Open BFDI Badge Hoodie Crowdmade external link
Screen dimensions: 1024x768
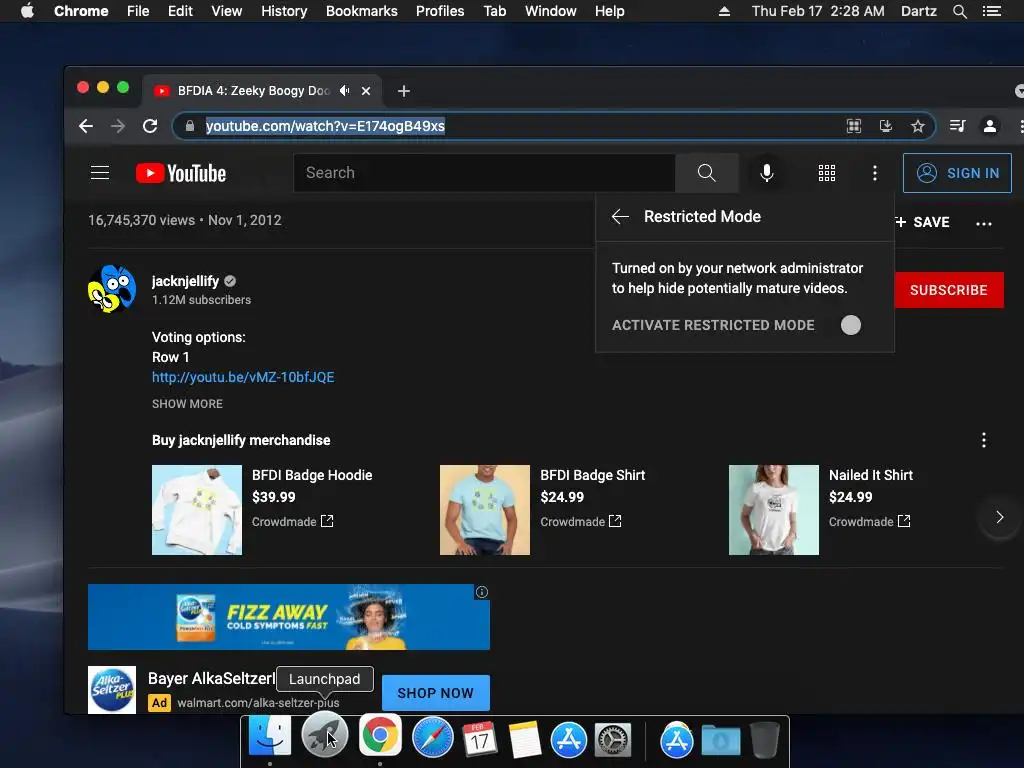[293, 521]
